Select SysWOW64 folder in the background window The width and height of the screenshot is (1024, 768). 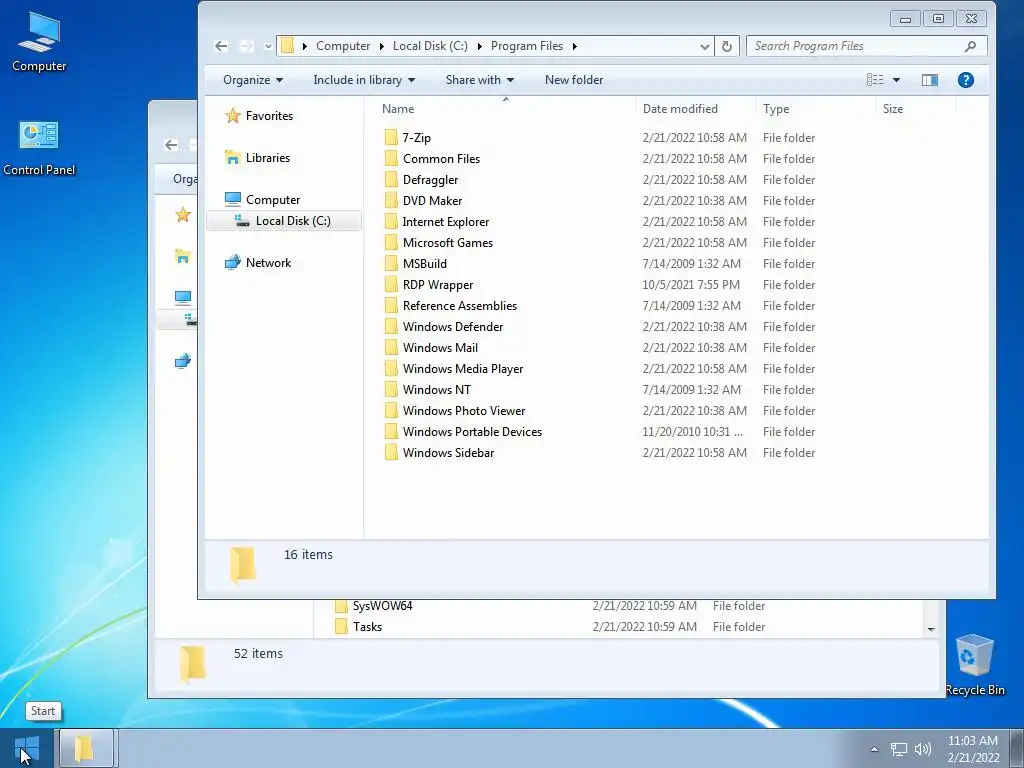tap(383, 605)
